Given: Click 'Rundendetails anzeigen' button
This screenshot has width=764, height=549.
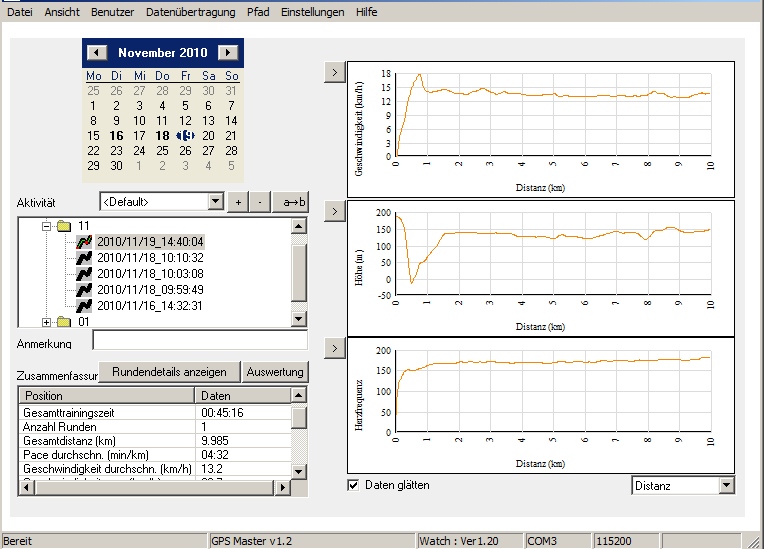Looking at the screenshot, I should 169,371.
